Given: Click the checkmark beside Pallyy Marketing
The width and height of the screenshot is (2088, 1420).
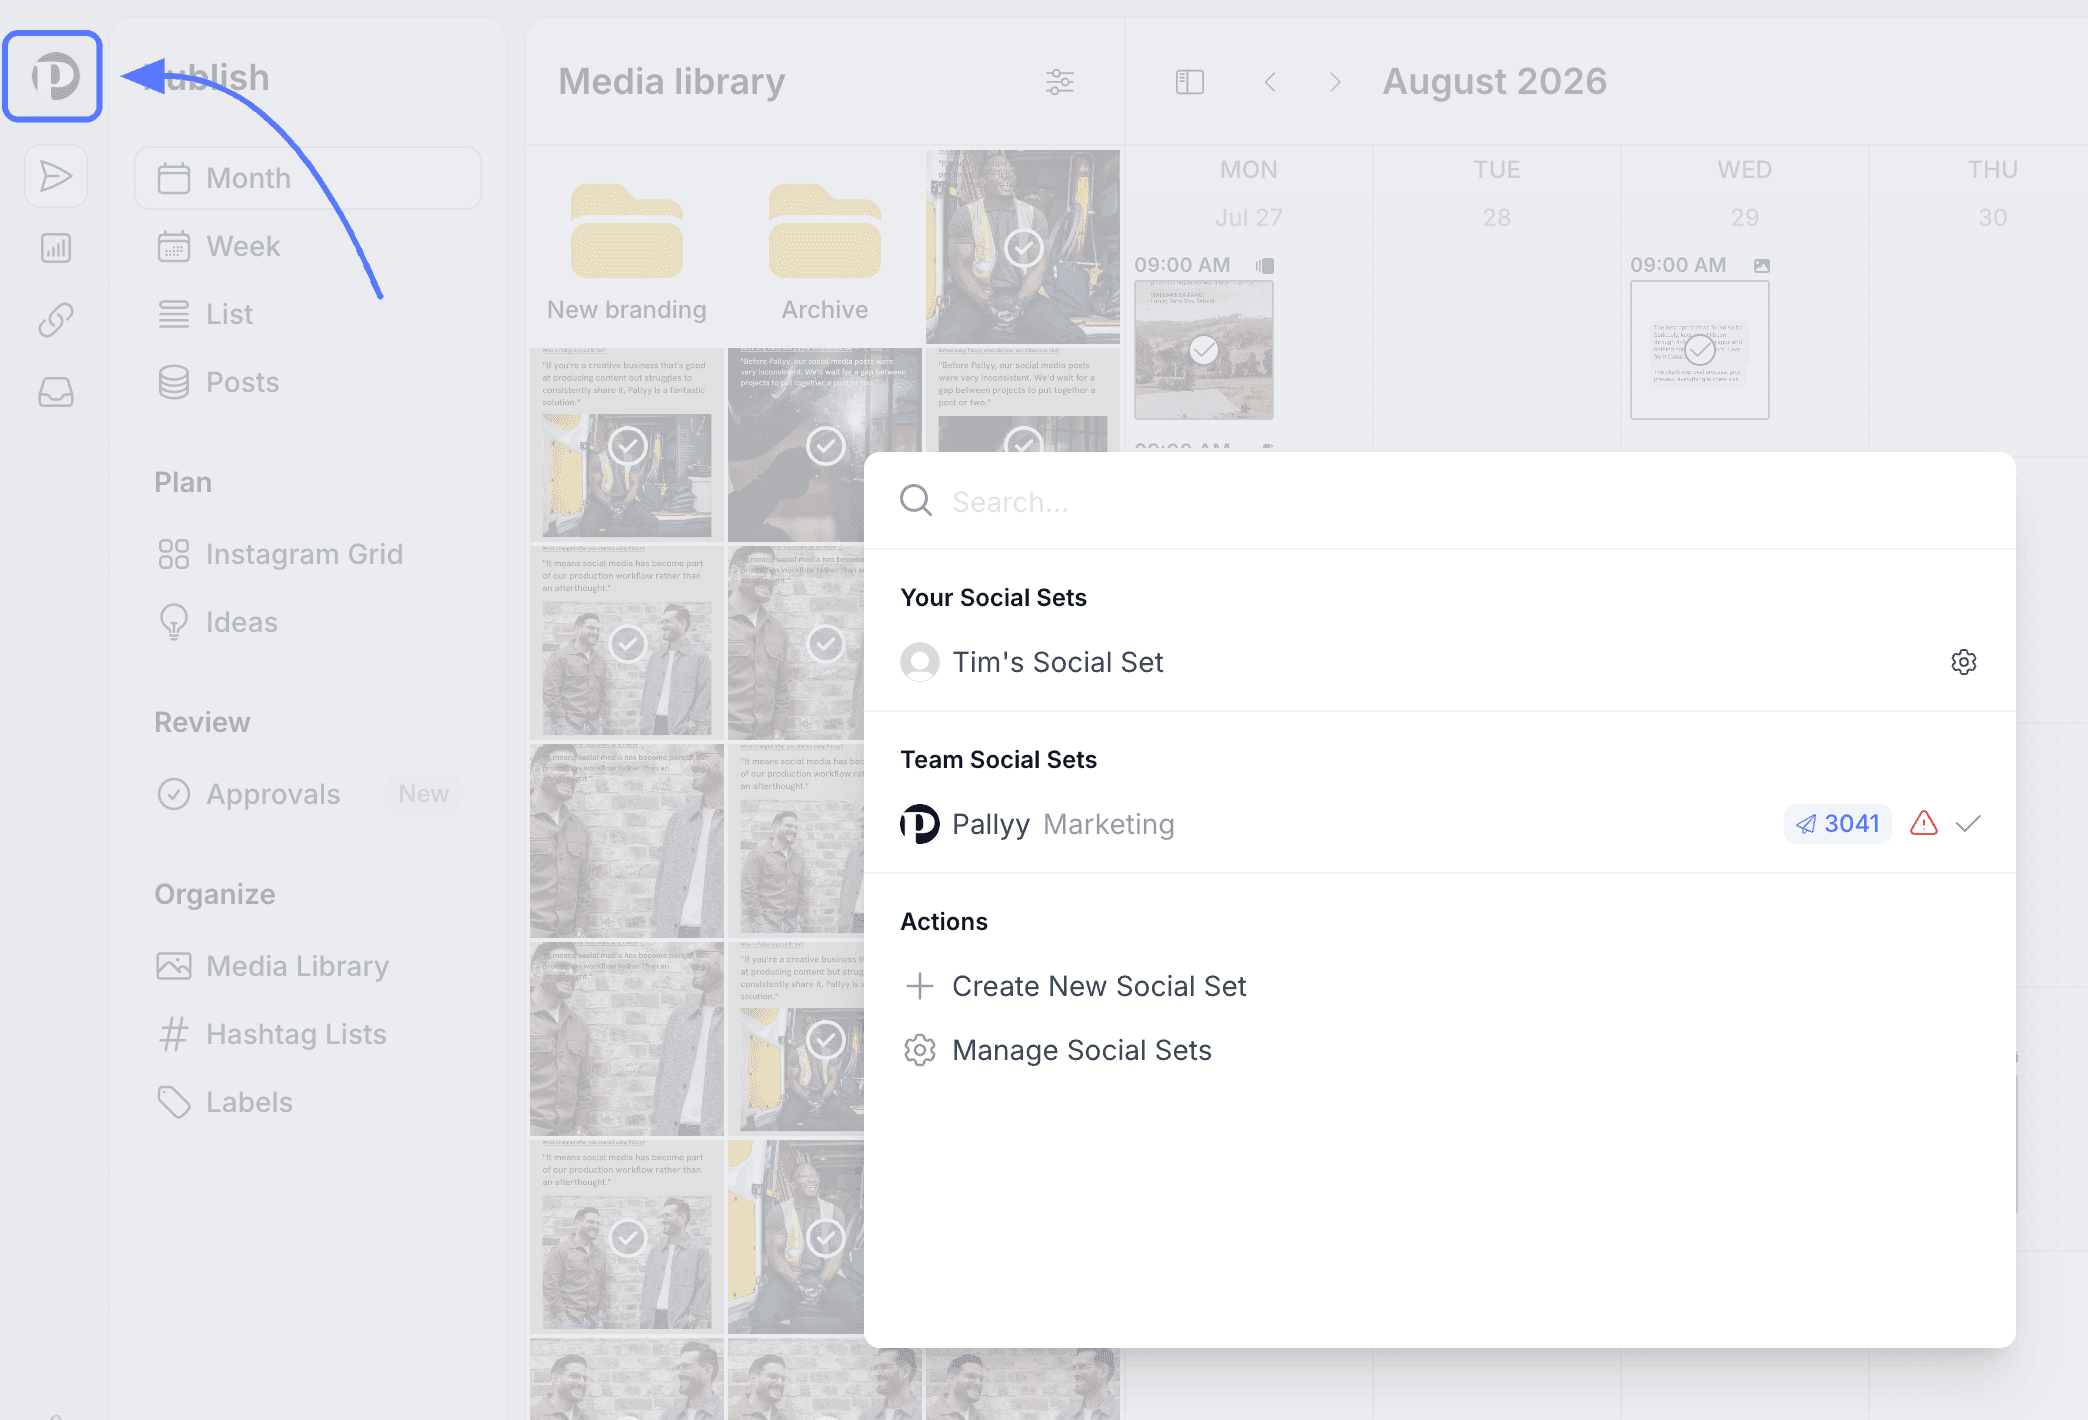Looking at the screenshot, I should [x=1968, y=824].
